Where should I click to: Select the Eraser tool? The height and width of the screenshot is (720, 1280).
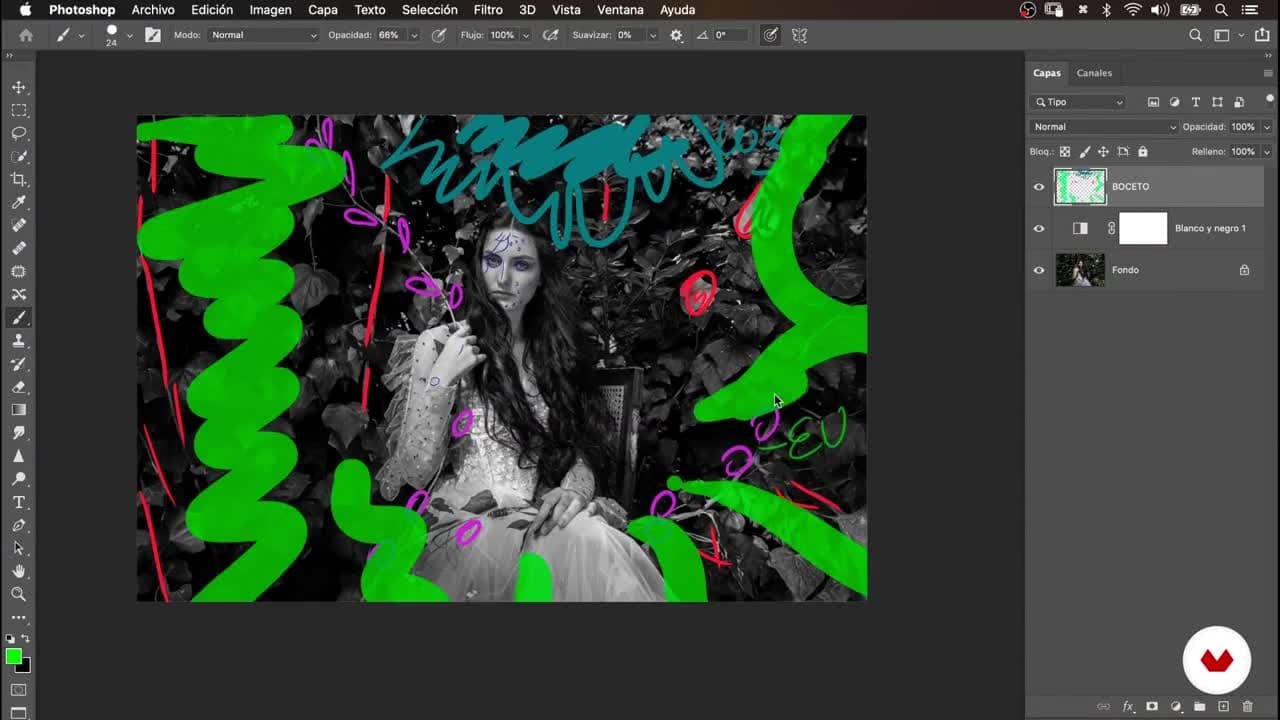pyautogui.click(x=19, y=387)
